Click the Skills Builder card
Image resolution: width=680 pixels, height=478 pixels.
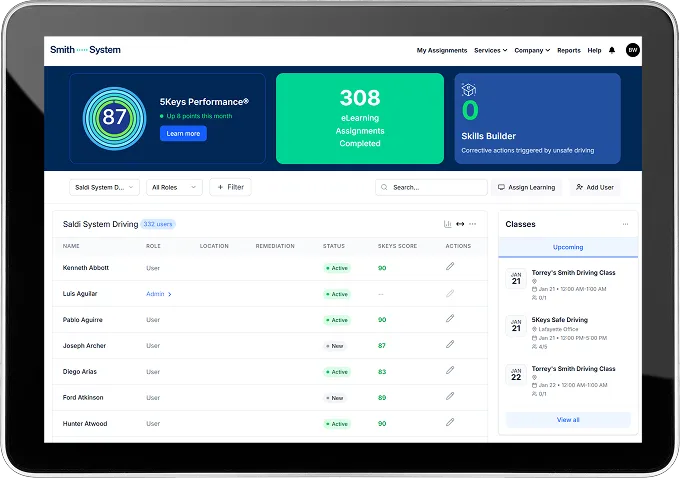[537, 118]
